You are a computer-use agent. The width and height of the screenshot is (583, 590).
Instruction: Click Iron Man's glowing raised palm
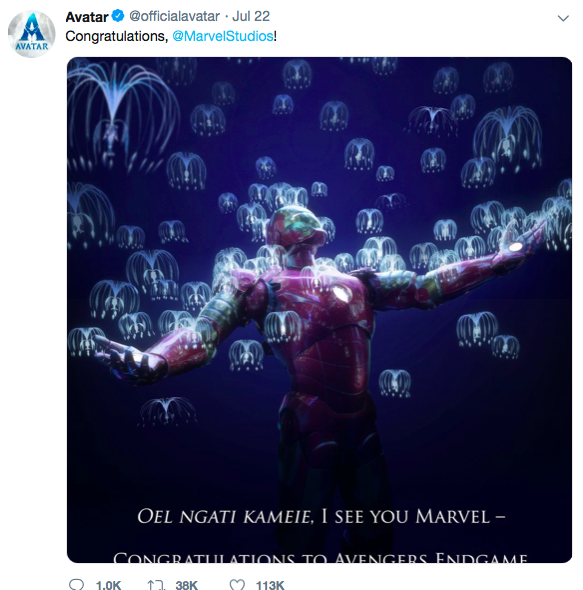tap(516, 247)
